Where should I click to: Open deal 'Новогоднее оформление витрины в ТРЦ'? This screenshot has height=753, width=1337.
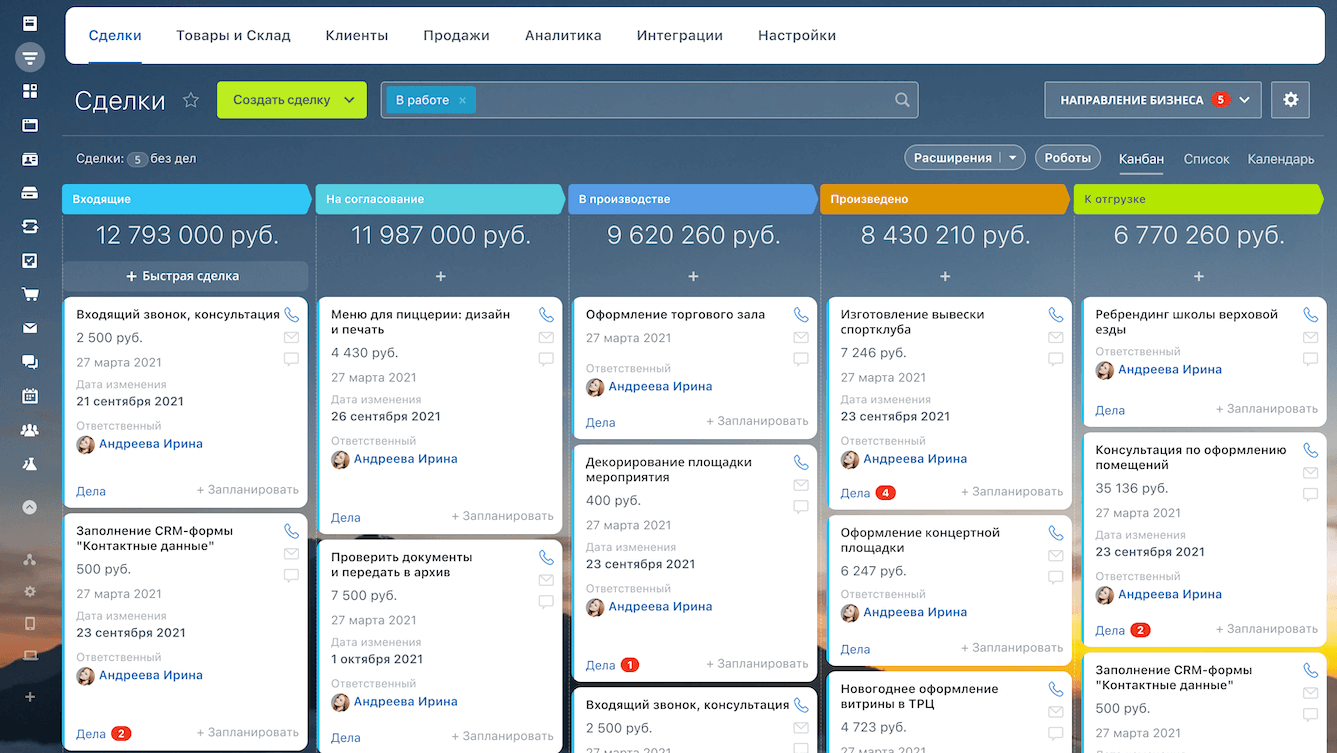point(919,696)
